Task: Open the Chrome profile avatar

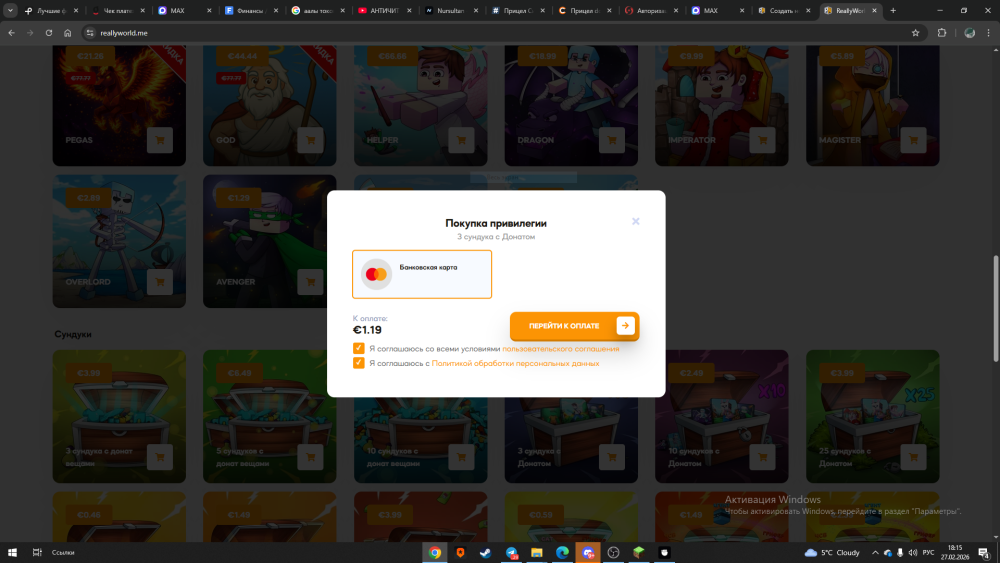Action: pyautogui.click(x=969, y=33)
